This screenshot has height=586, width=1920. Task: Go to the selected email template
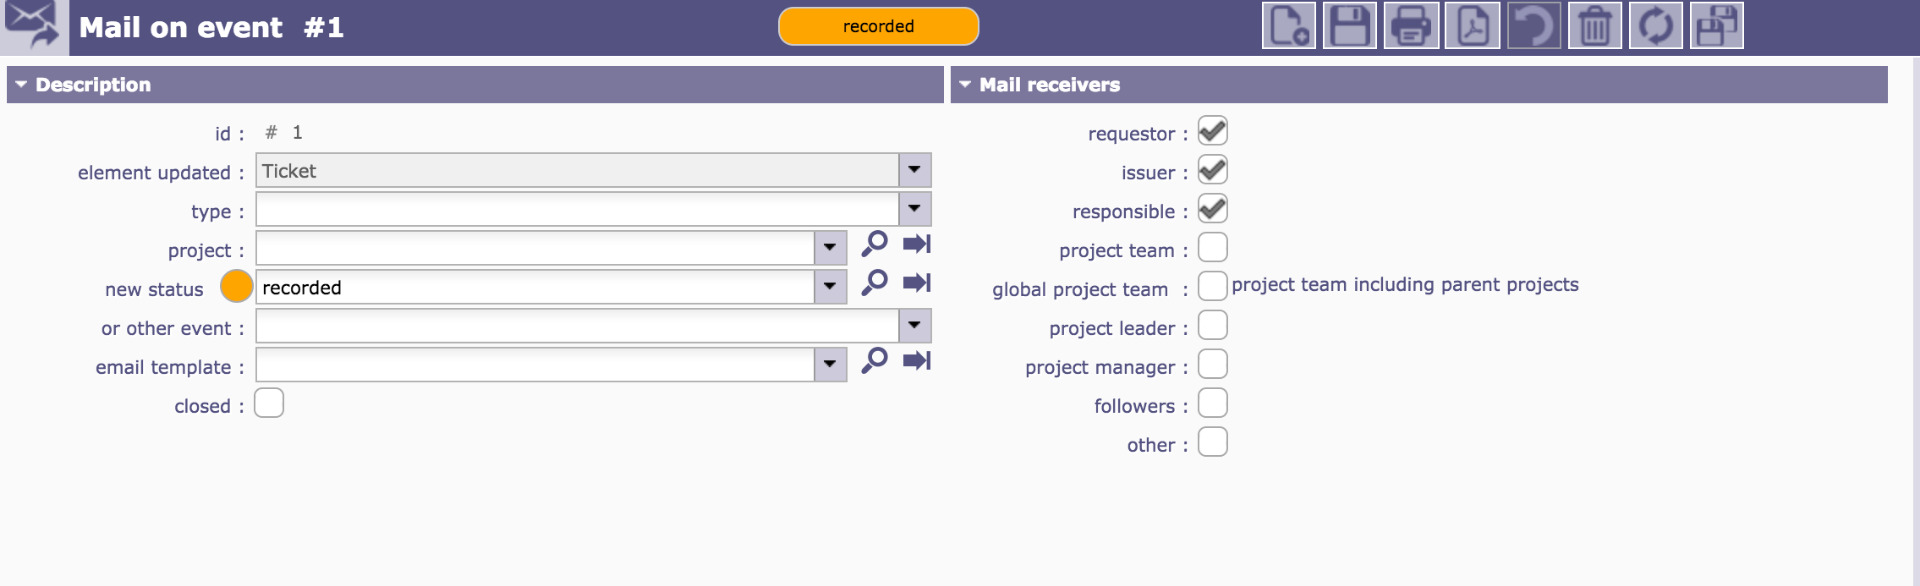click(916, 361)
